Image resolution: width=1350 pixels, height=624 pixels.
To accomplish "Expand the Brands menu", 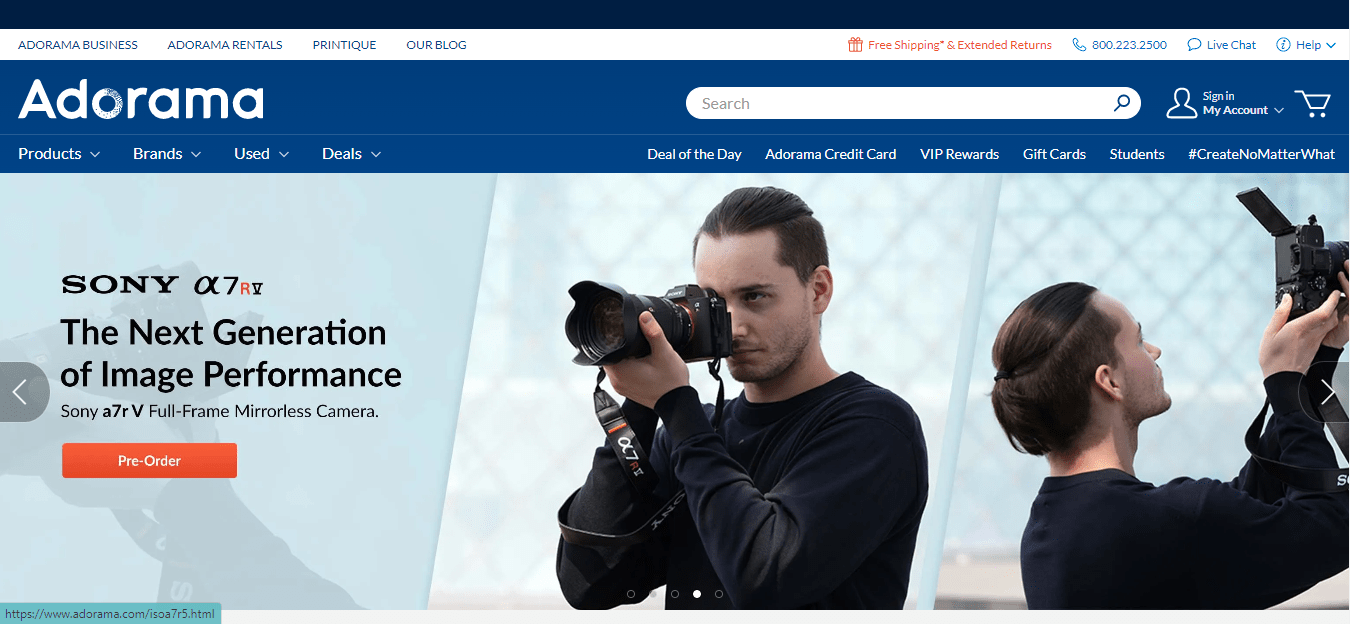I will point(167,154).
